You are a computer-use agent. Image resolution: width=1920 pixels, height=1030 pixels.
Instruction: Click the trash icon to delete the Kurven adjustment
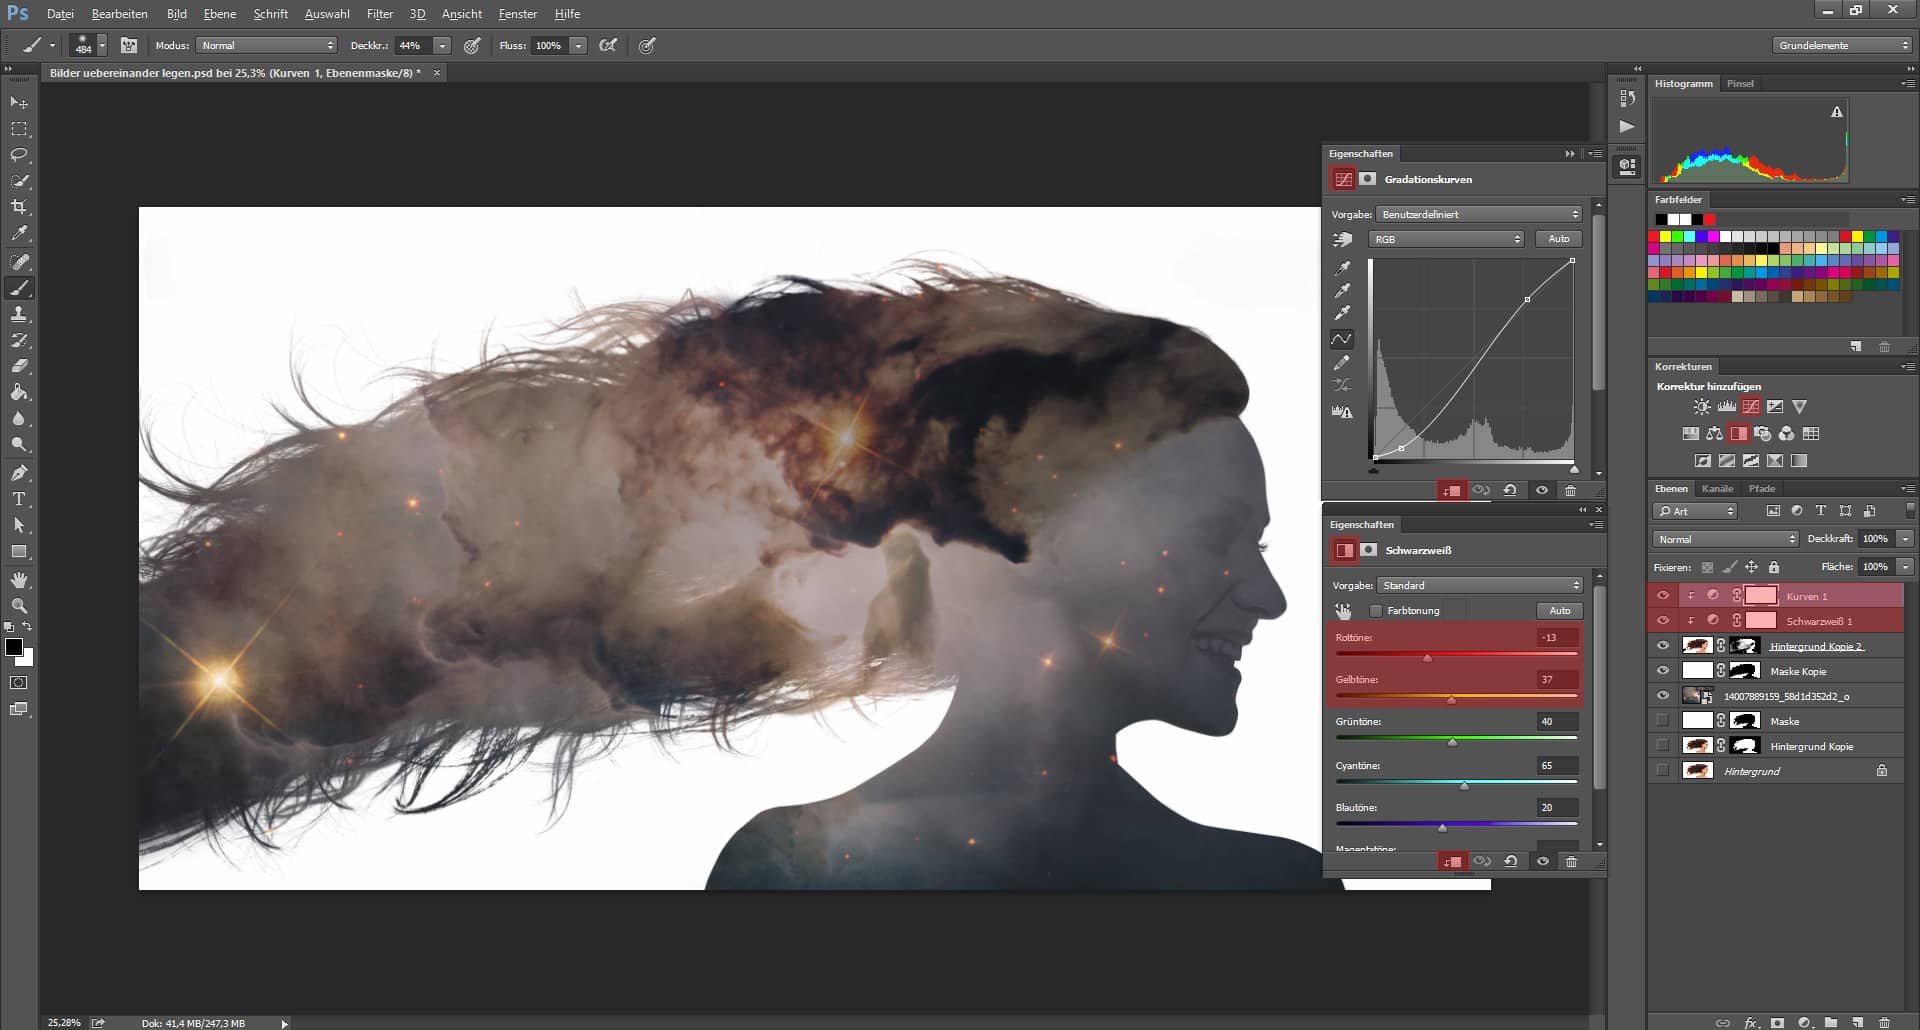coord(1572,490)
